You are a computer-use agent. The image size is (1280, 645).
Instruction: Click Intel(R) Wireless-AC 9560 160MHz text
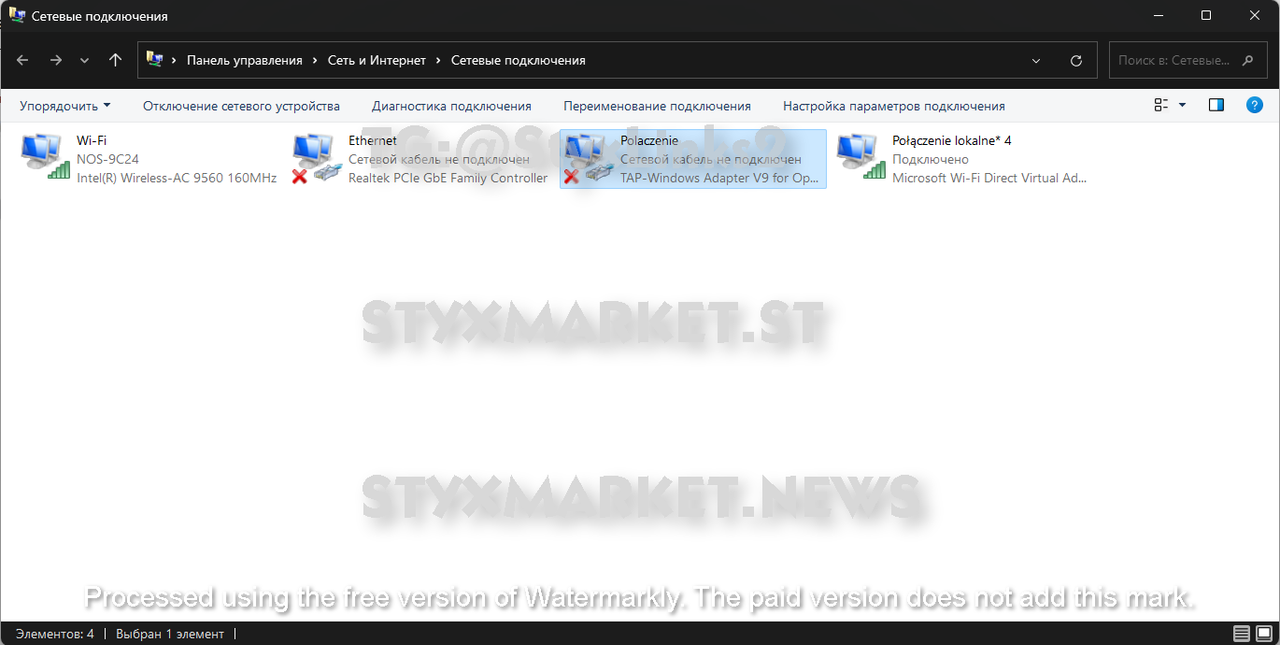tap(176, 178)
